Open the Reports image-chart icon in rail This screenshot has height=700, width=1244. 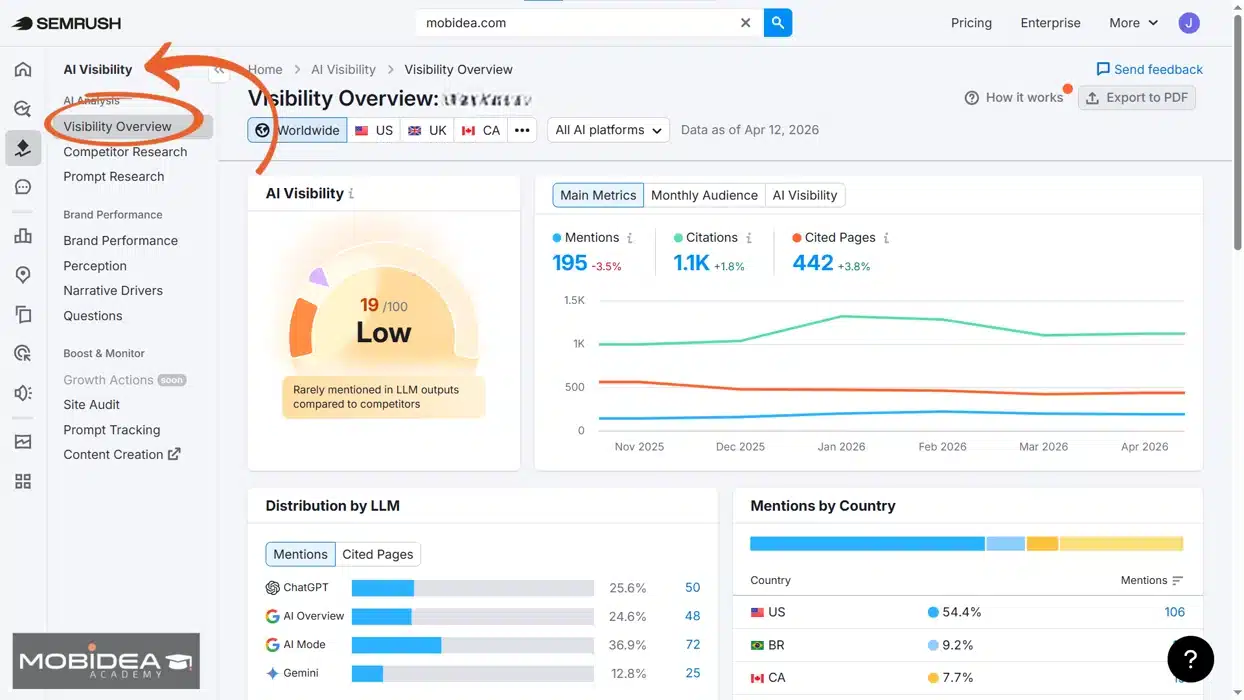coord(23,442)
